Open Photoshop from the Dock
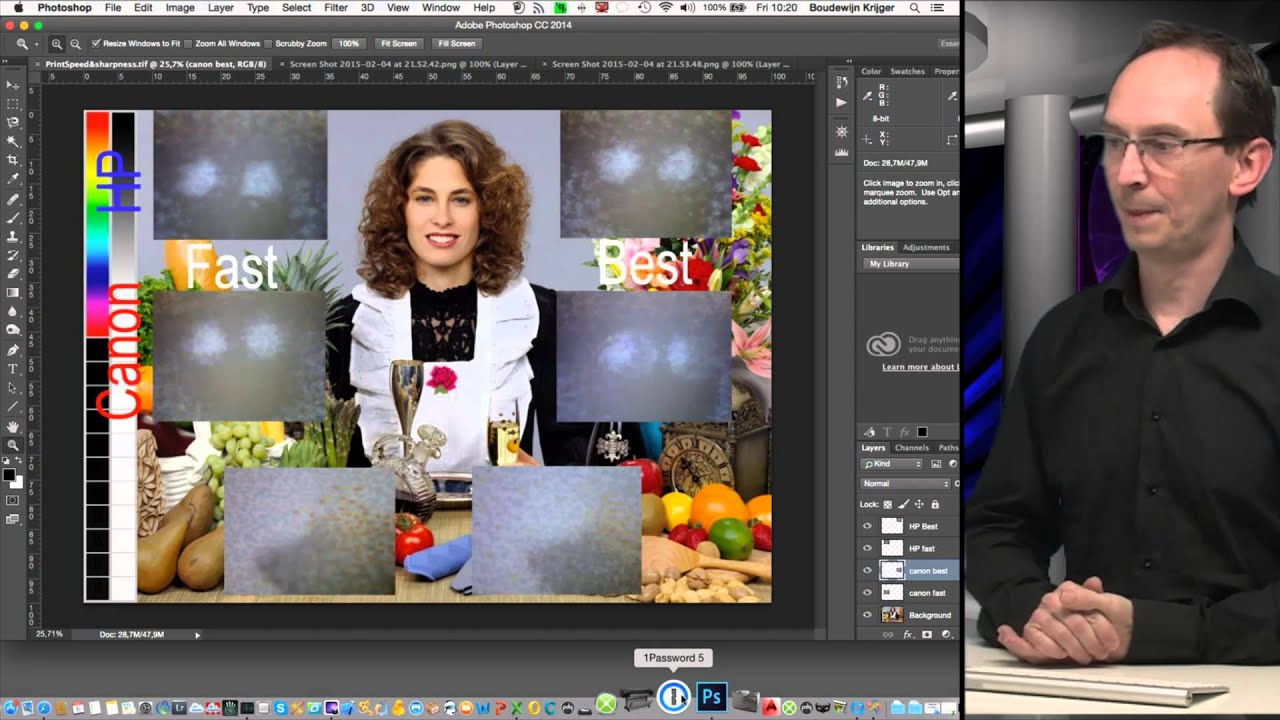Screen dimensions: 1280x720 [711, 696]
